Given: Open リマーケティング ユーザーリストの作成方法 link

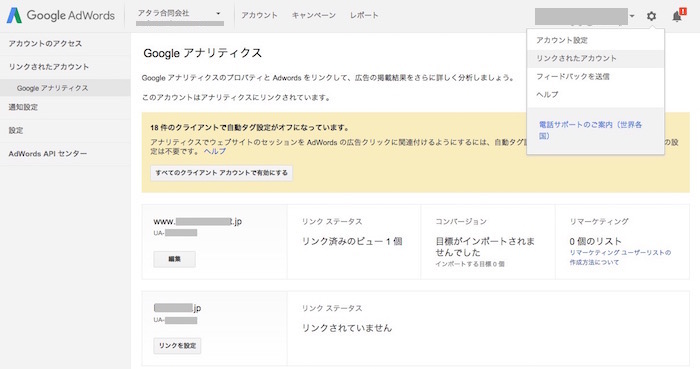Looking at the screenshot, I should point(620,257).
